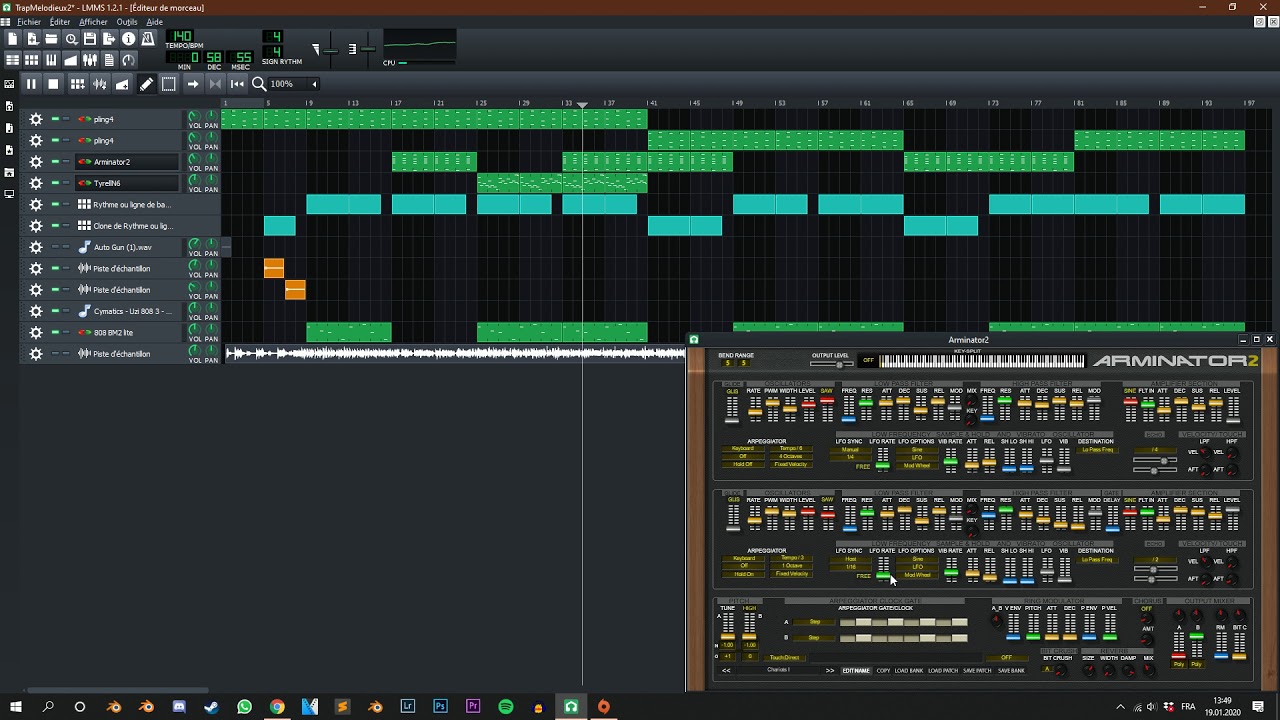
Task: Open the Éditer menu
Action: tap(60, 22)
